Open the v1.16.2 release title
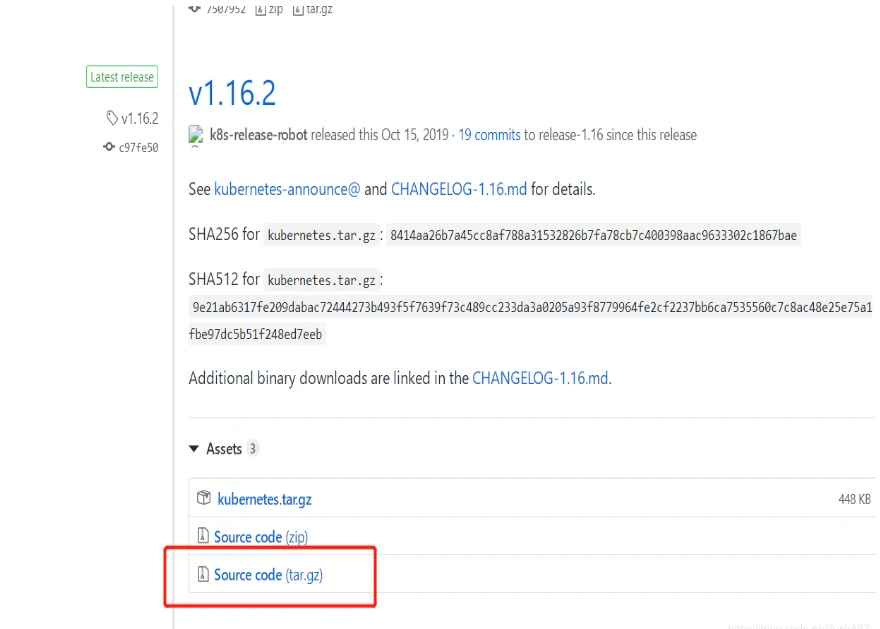 click(232, 93)
